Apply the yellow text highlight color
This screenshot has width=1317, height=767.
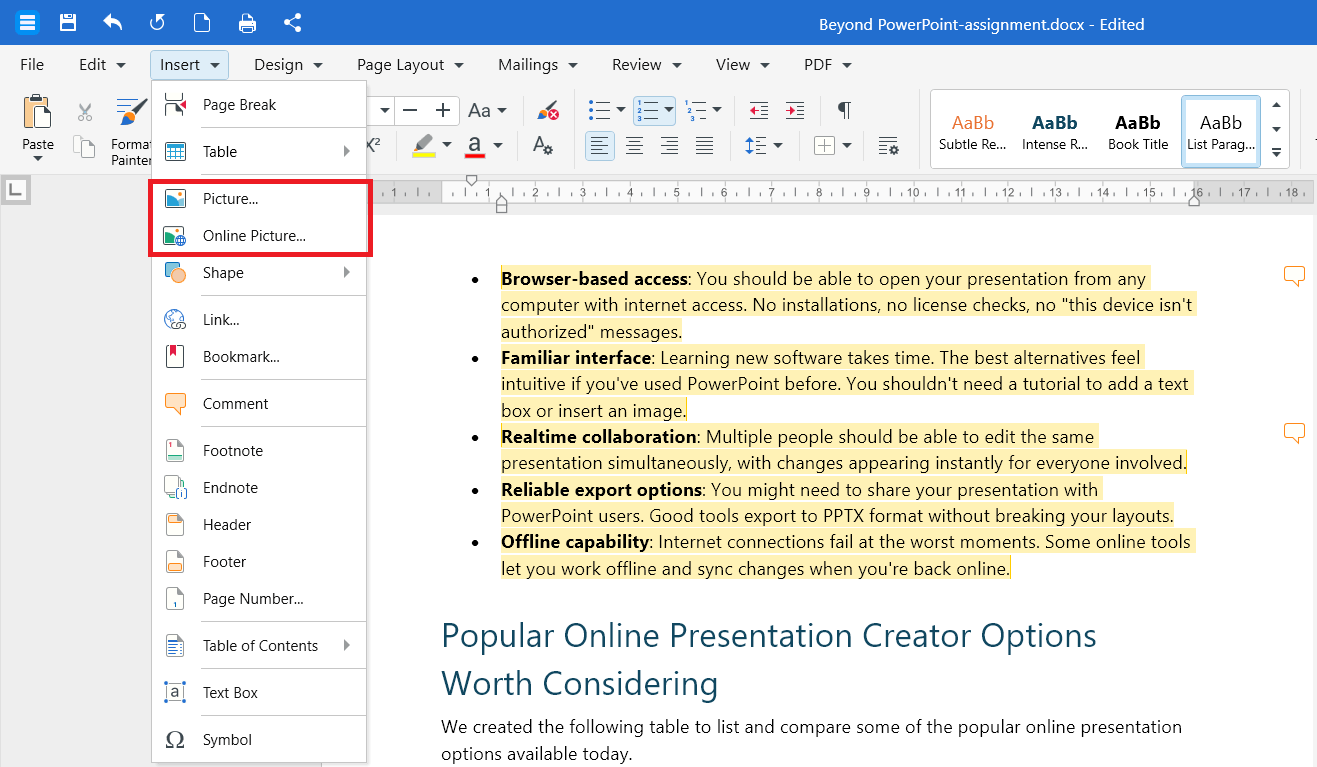tap(424, 146)
